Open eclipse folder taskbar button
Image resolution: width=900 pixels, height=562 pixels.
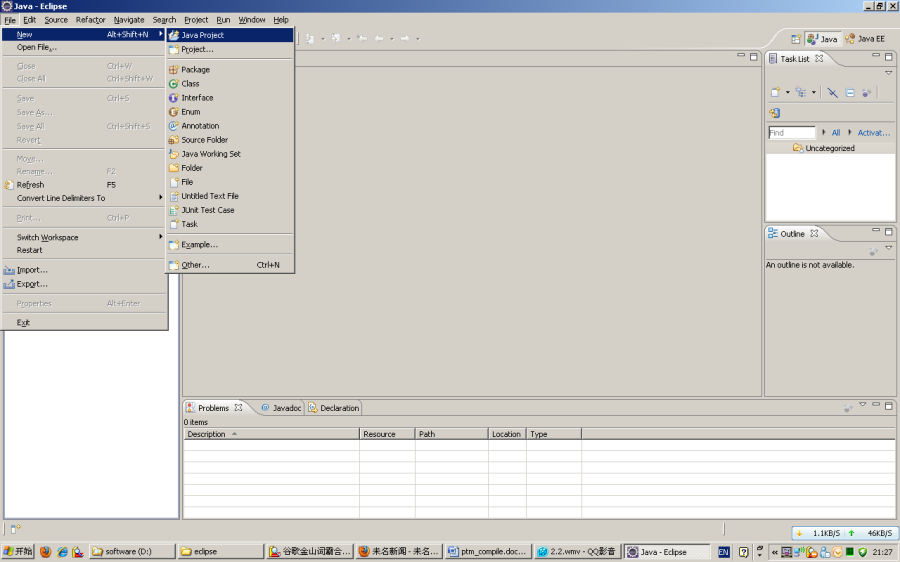tap(219, 552)
